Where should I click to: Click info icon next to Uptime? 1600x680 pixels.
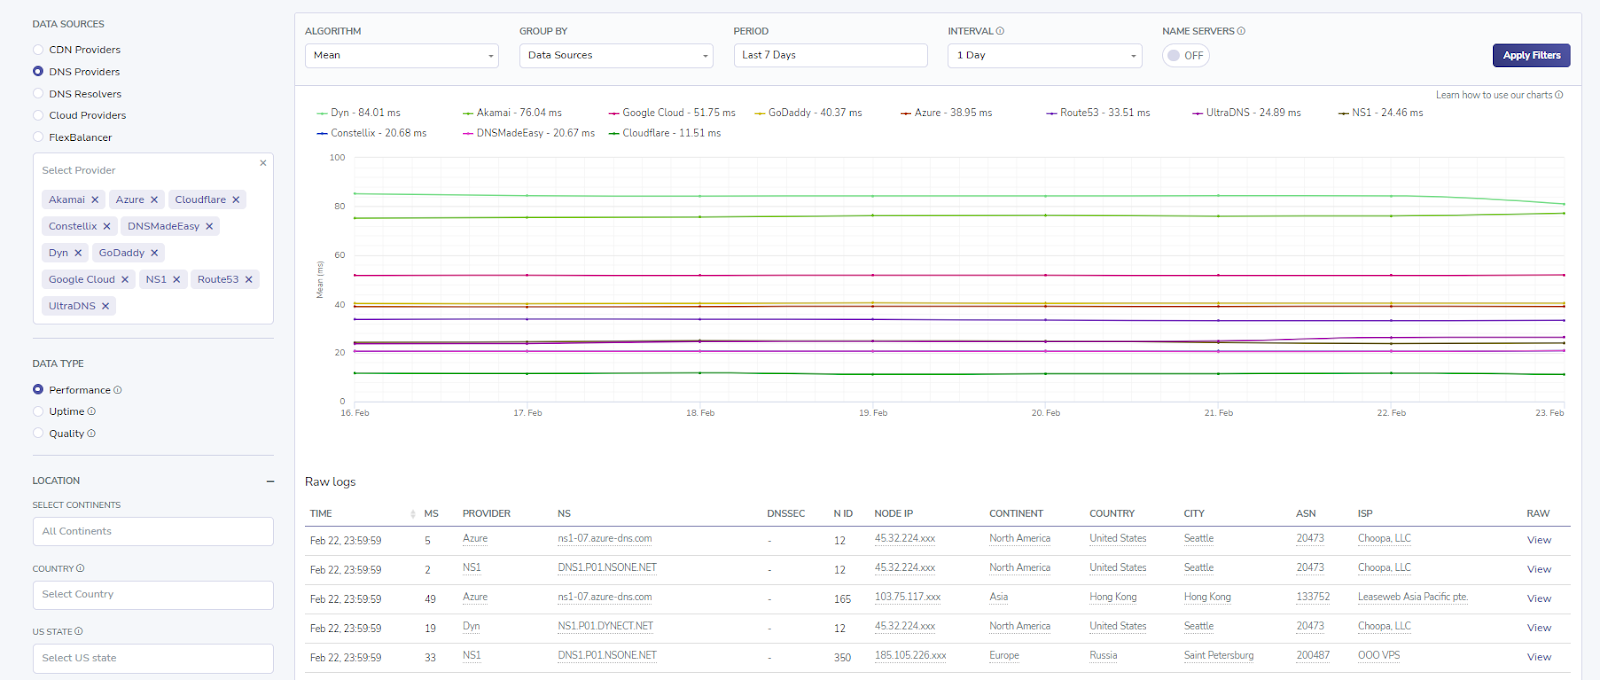[92, 412]
